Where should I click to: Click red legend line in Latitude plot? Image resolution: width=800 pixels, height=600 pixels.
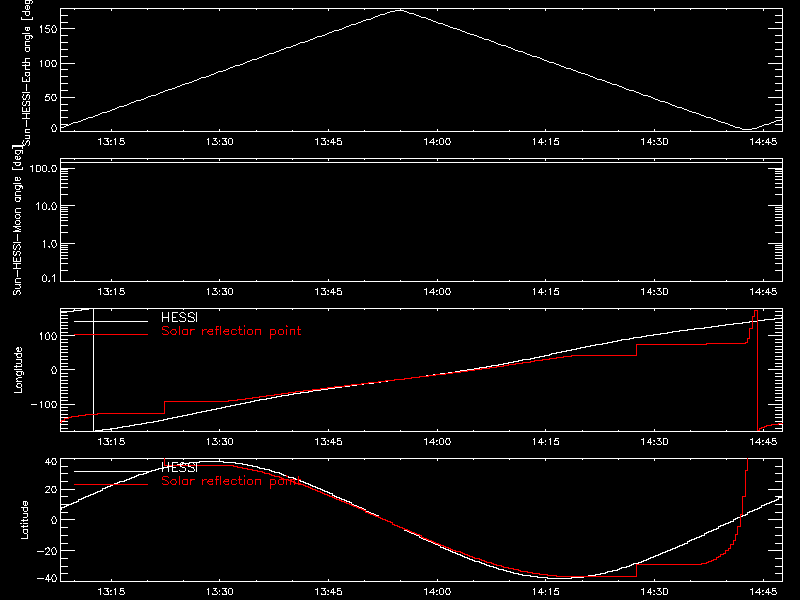point(111,485)
